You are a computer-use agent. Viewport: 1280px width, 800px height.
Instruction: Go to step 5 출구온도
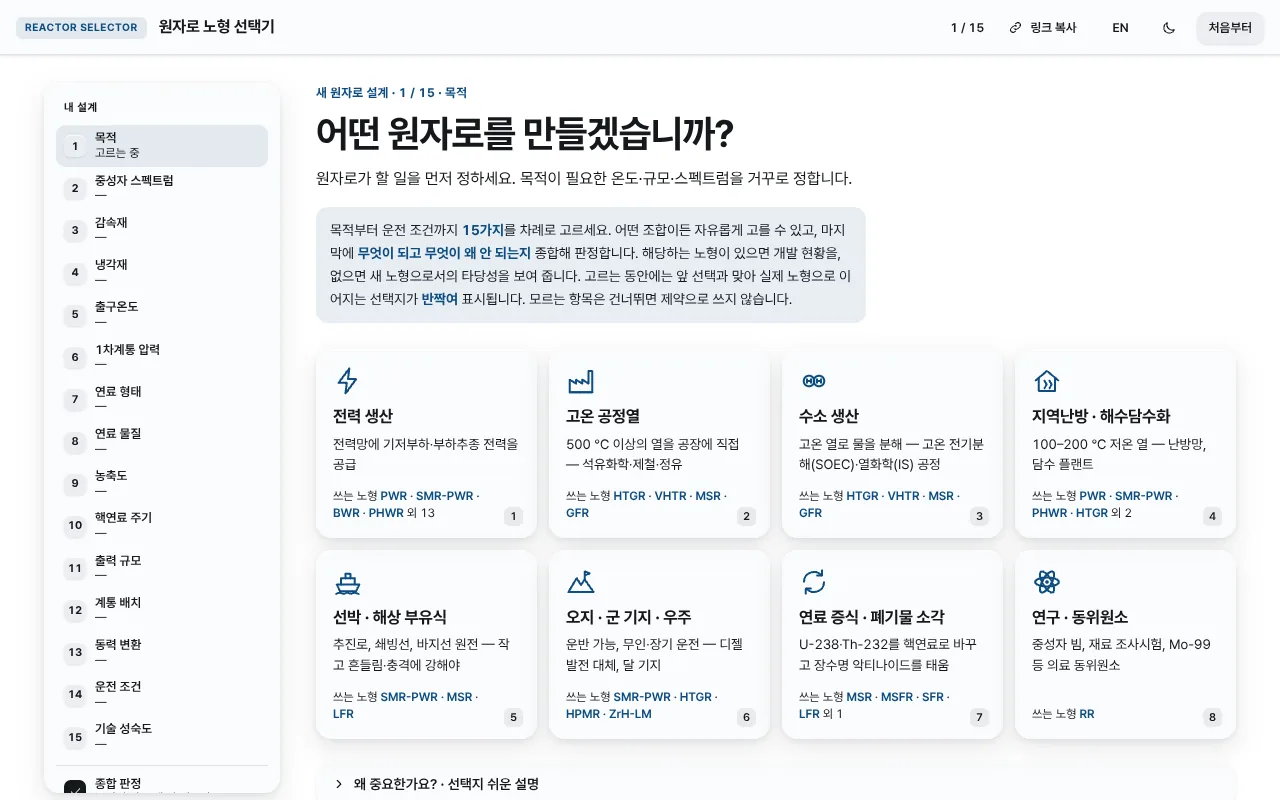point(162,314)
